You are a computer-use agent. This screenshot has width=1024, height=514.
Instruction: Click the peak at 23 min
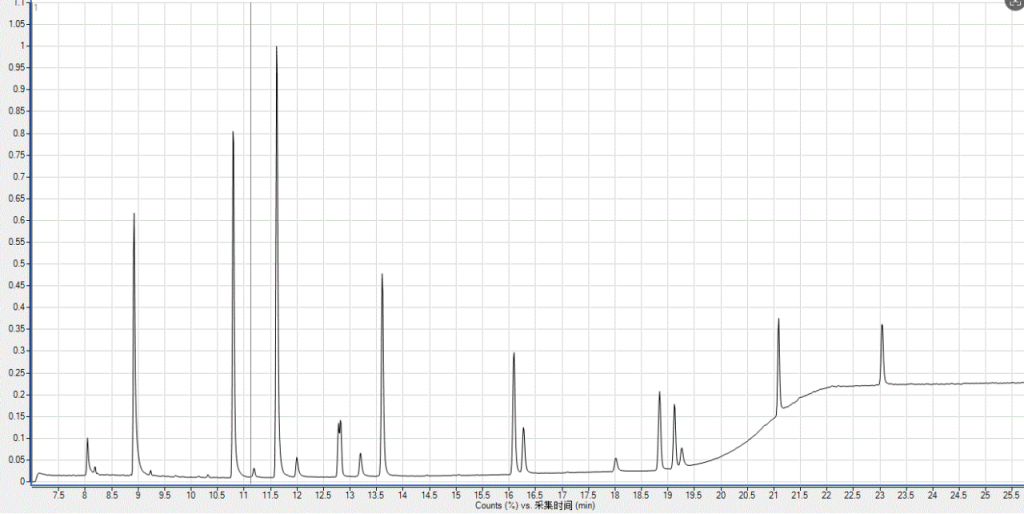[x=882, y=327]
